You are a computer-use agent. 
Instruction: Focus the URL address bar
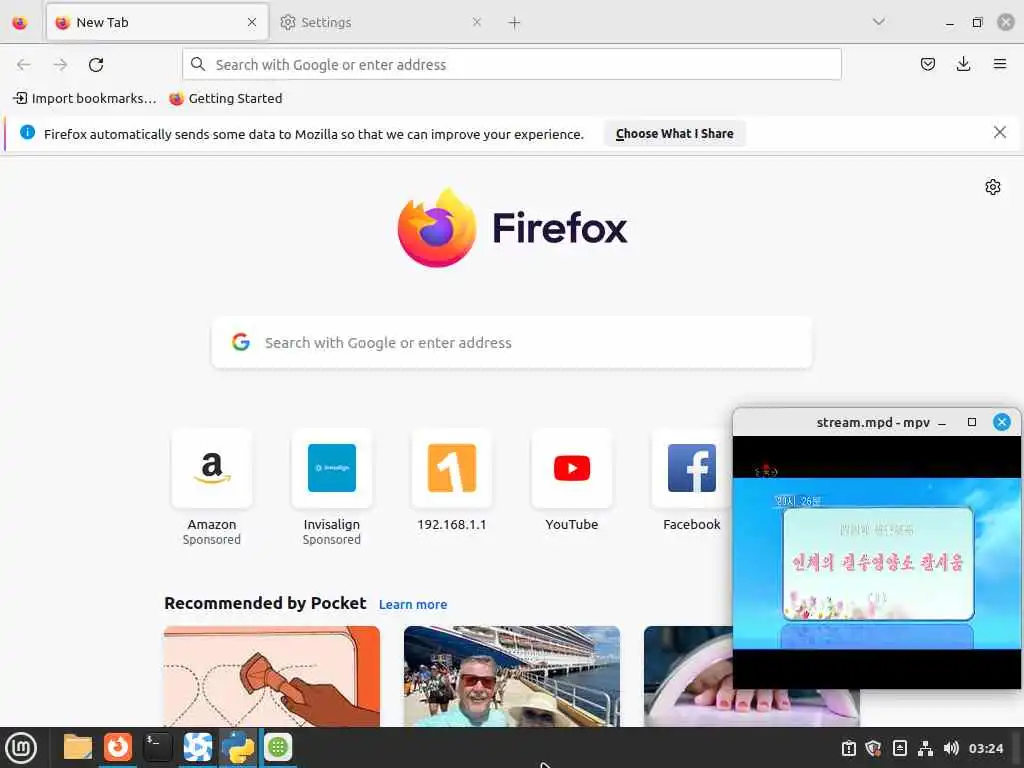click(512, 65)
